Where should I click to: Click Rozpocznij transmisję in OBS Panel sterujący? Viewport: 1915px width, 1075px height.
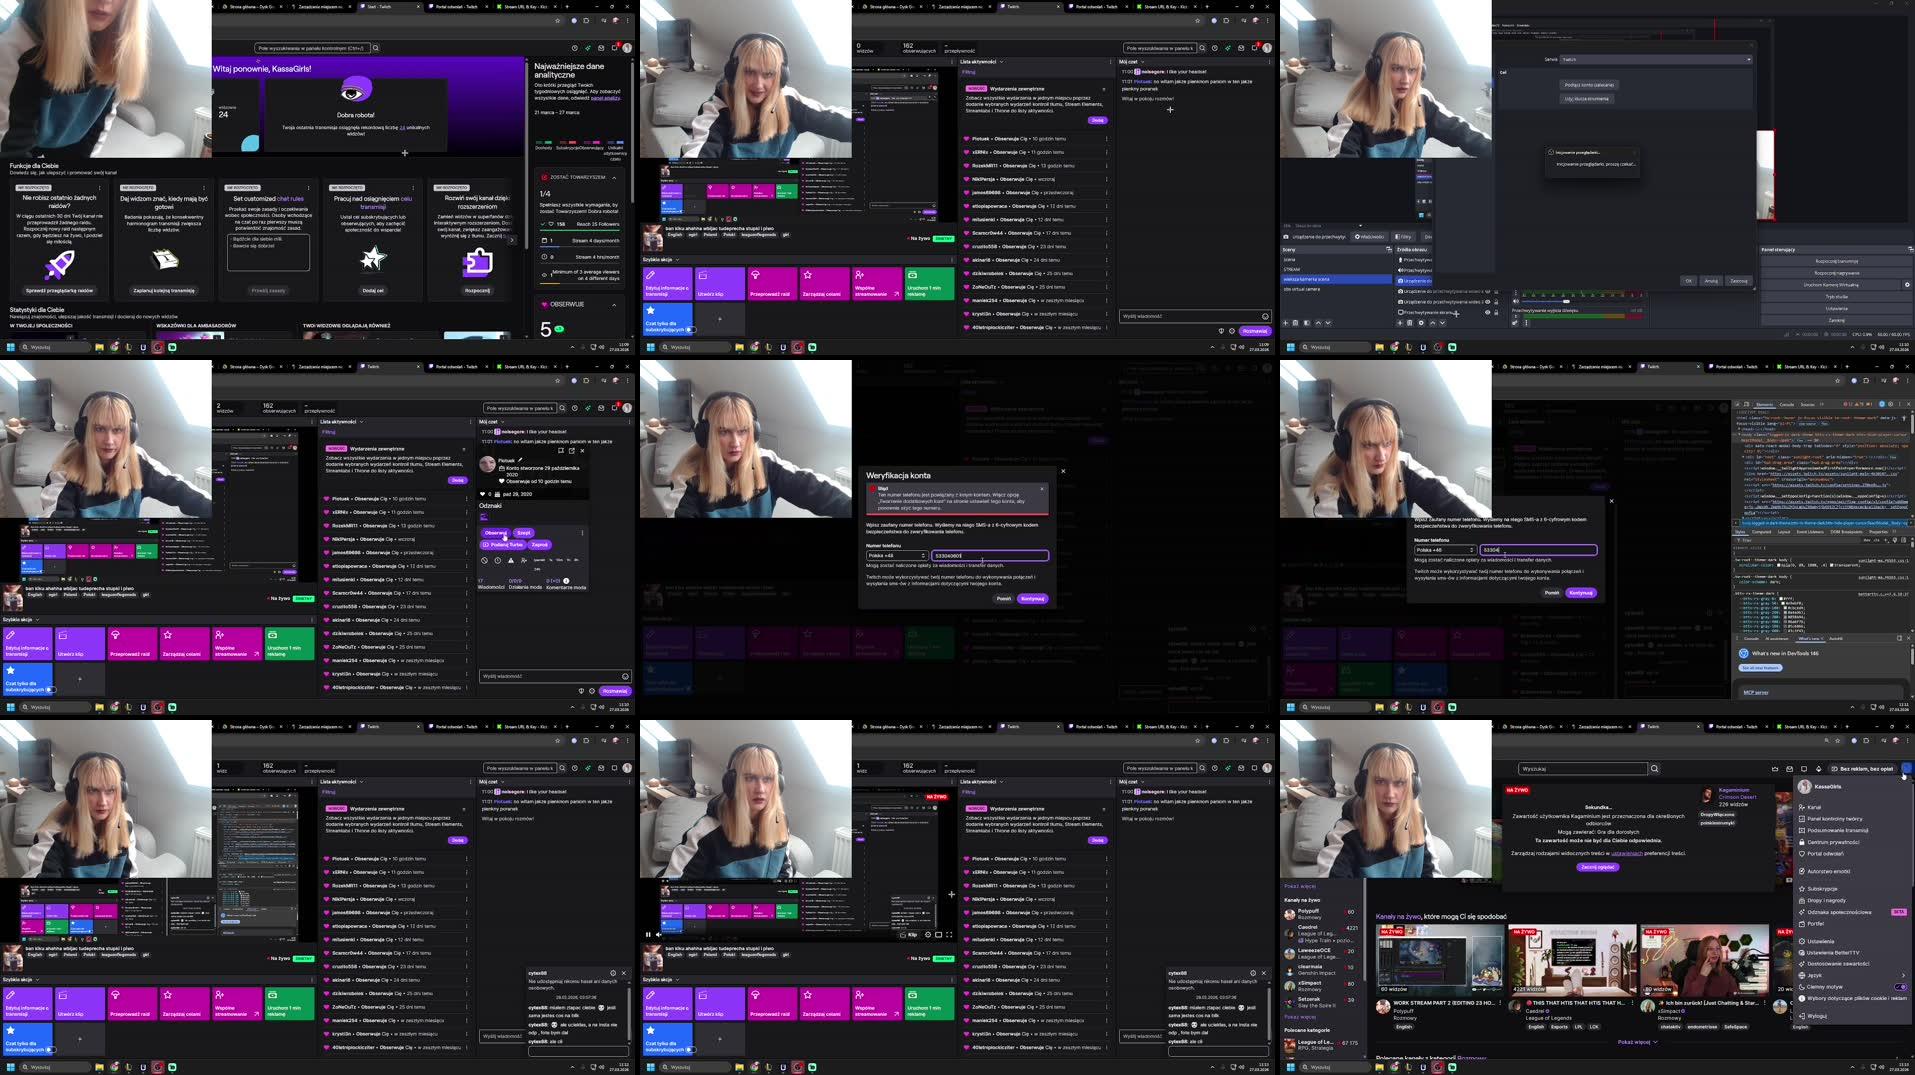pos(1837,261)
